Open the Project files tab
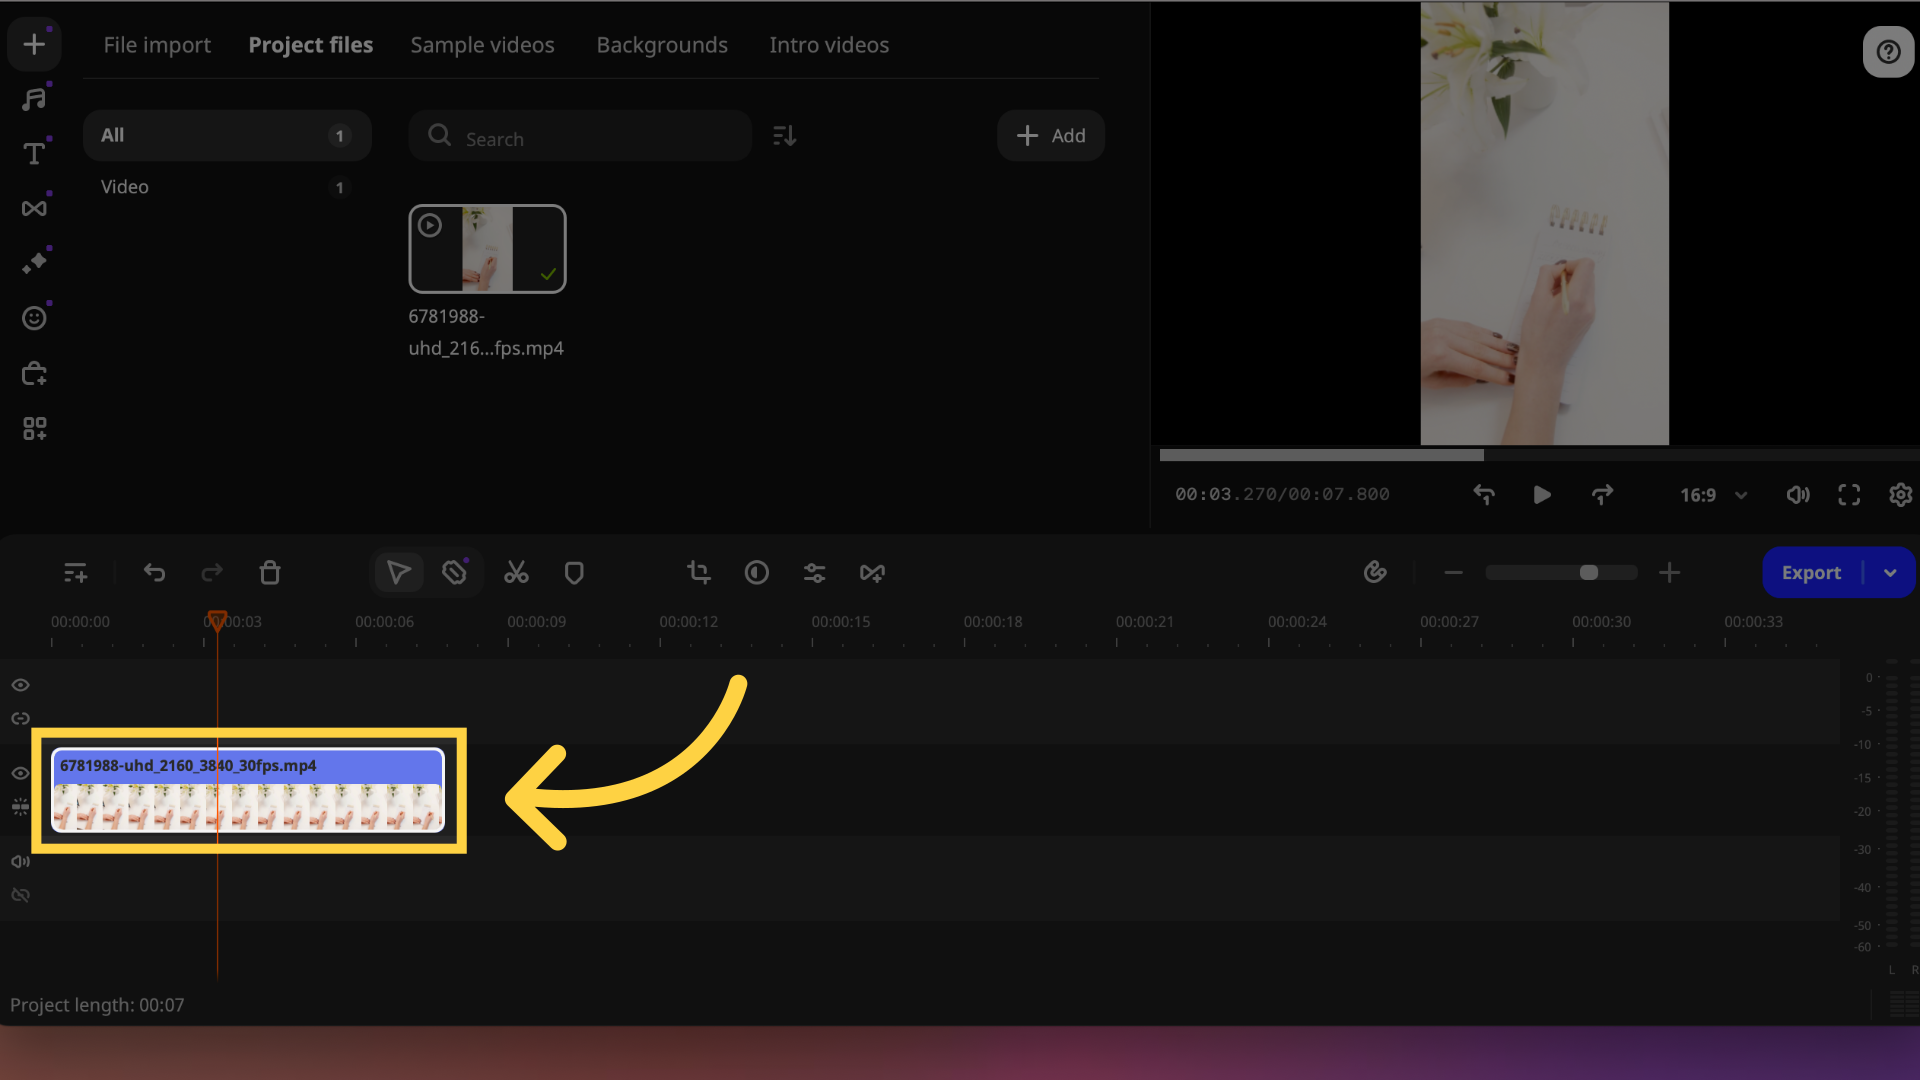Image resolution: width=1920 pixels, height=1080 pixels. [311, 45]
